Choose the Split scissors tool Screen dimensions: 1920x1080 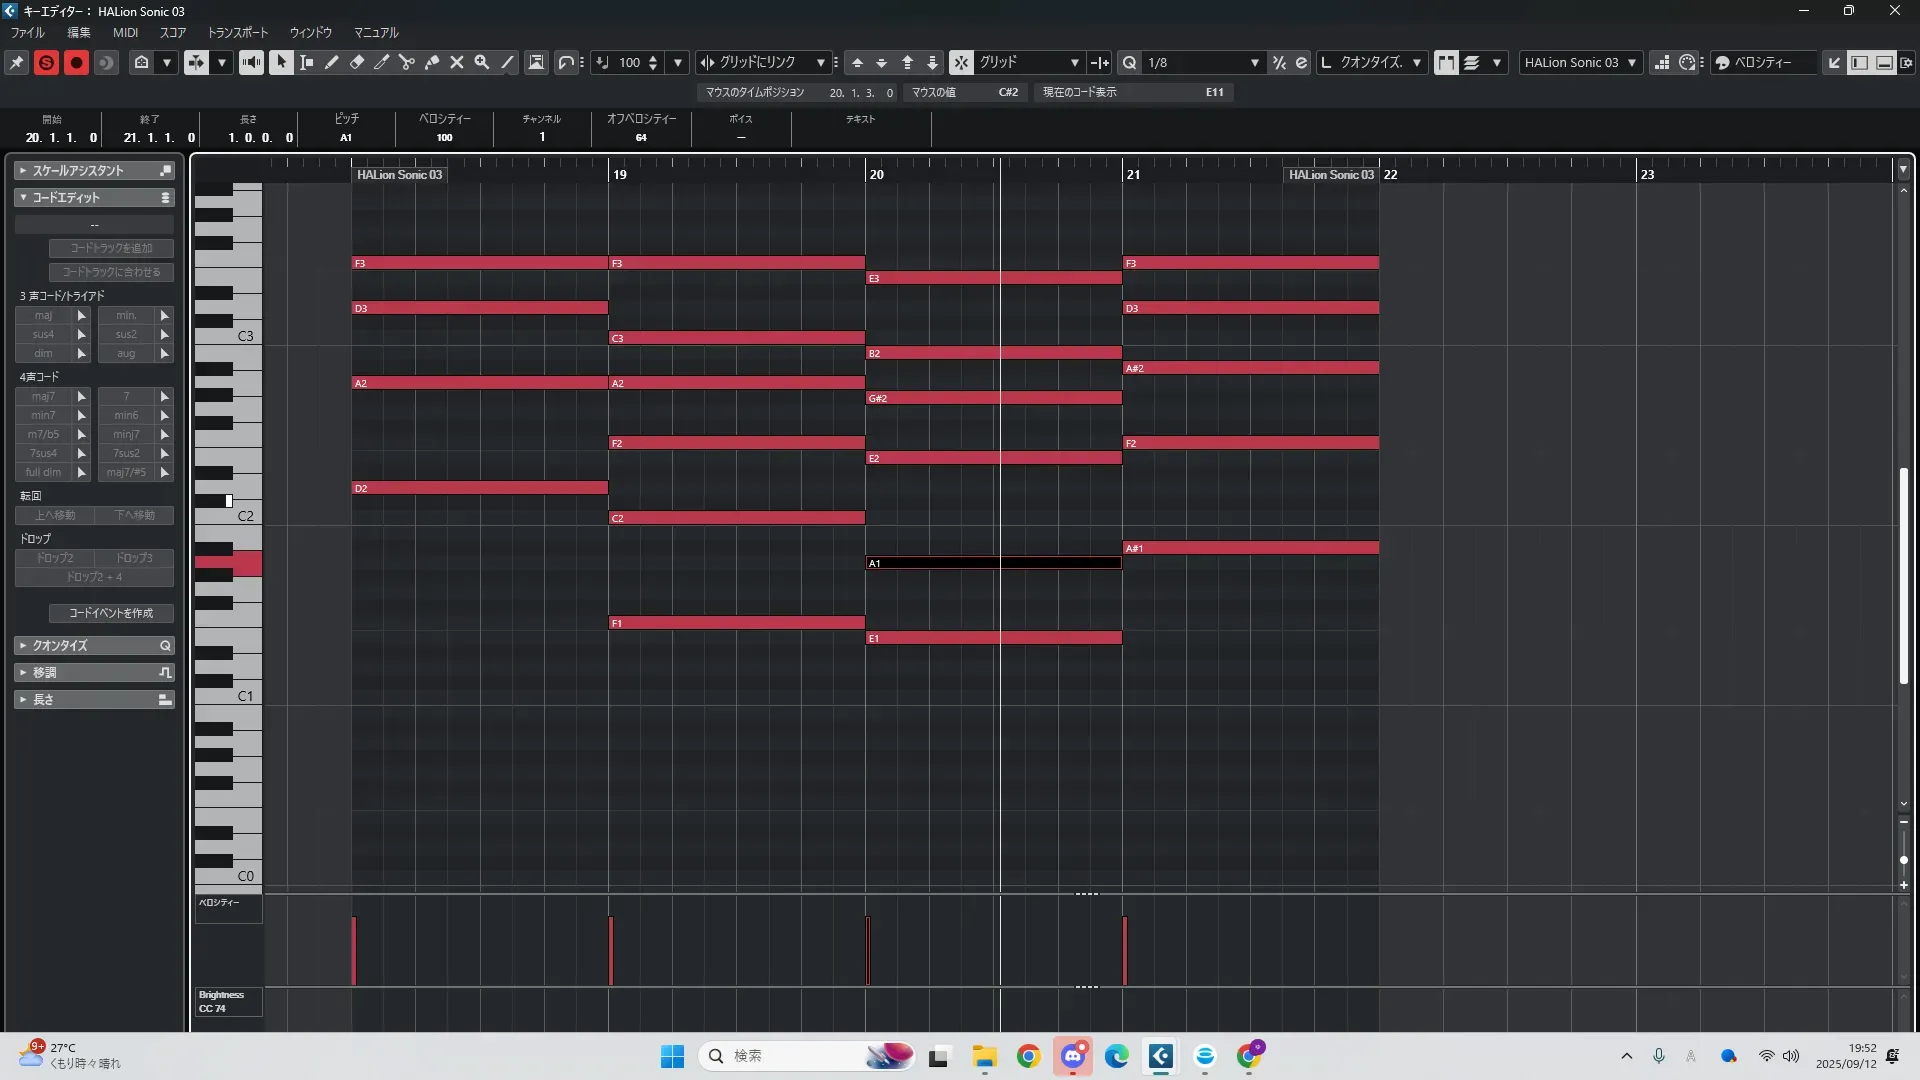[x=407, y=62]
